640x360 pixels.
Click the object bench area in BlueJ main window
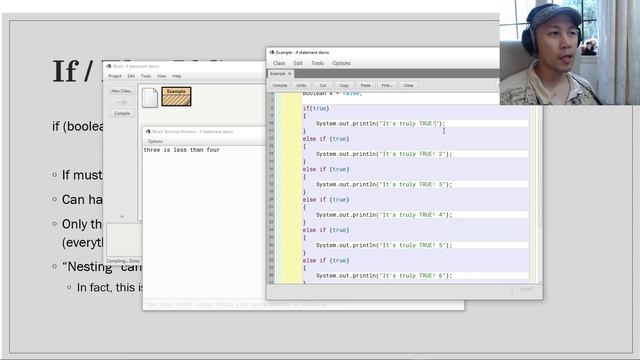[x=124, y=240]
